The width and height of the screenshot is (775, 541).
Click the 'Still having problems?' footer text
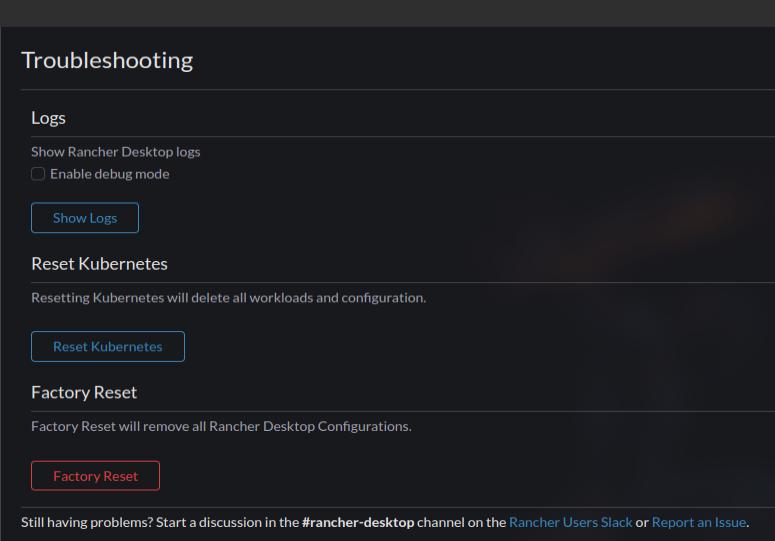tap(86, 522)
